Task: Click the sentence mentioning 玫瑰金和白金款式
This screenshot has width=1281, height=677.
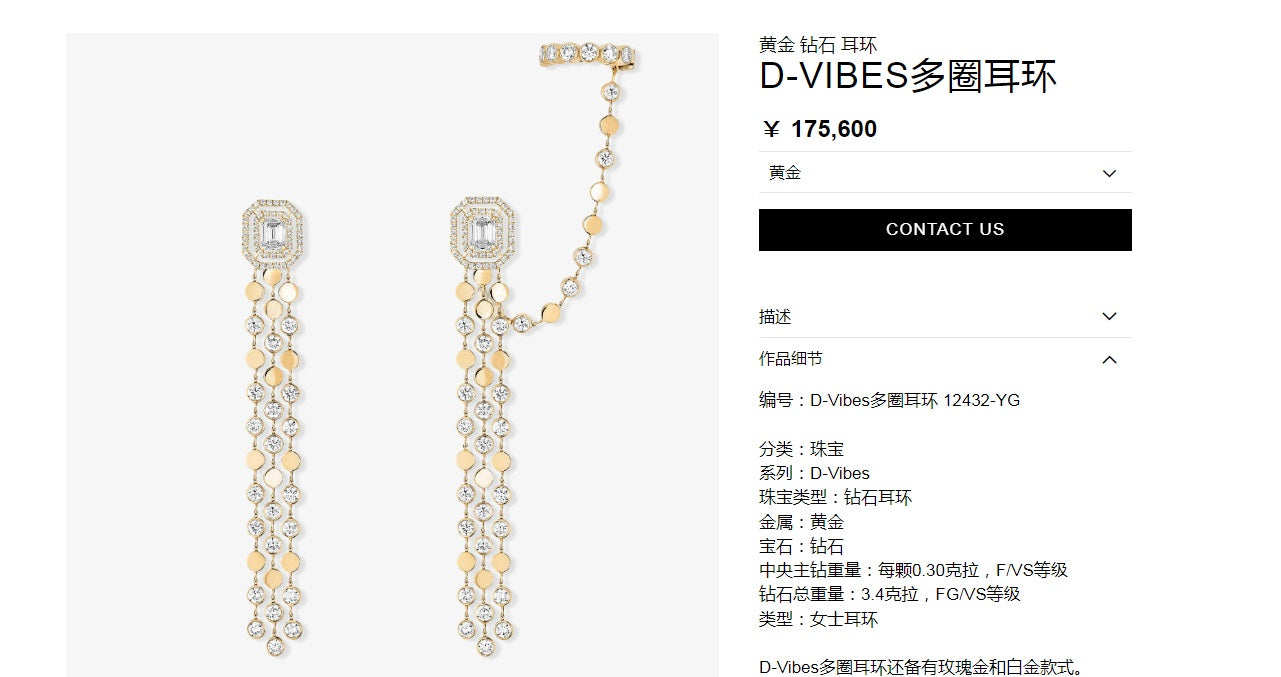Action: (x=922, y=667)
